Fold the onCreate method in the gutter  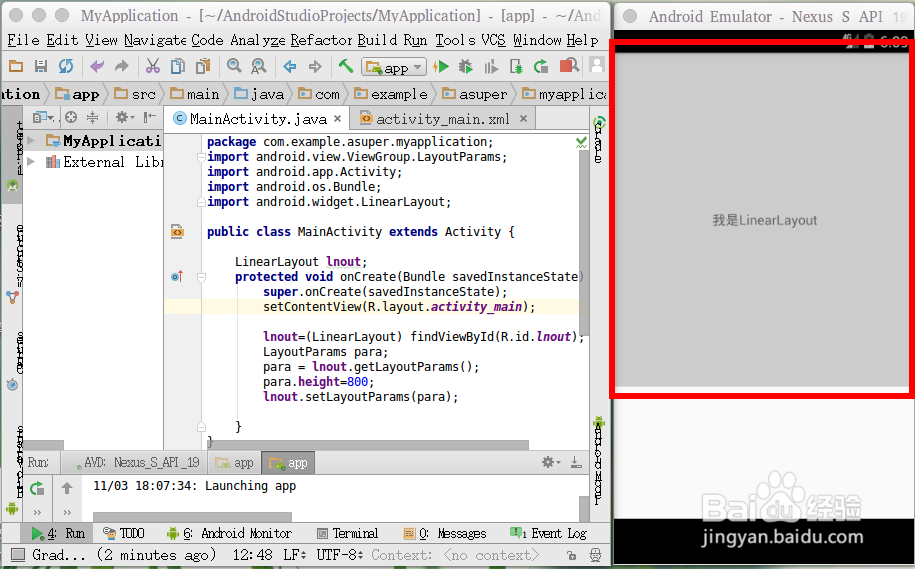click(x=201, y=277)
